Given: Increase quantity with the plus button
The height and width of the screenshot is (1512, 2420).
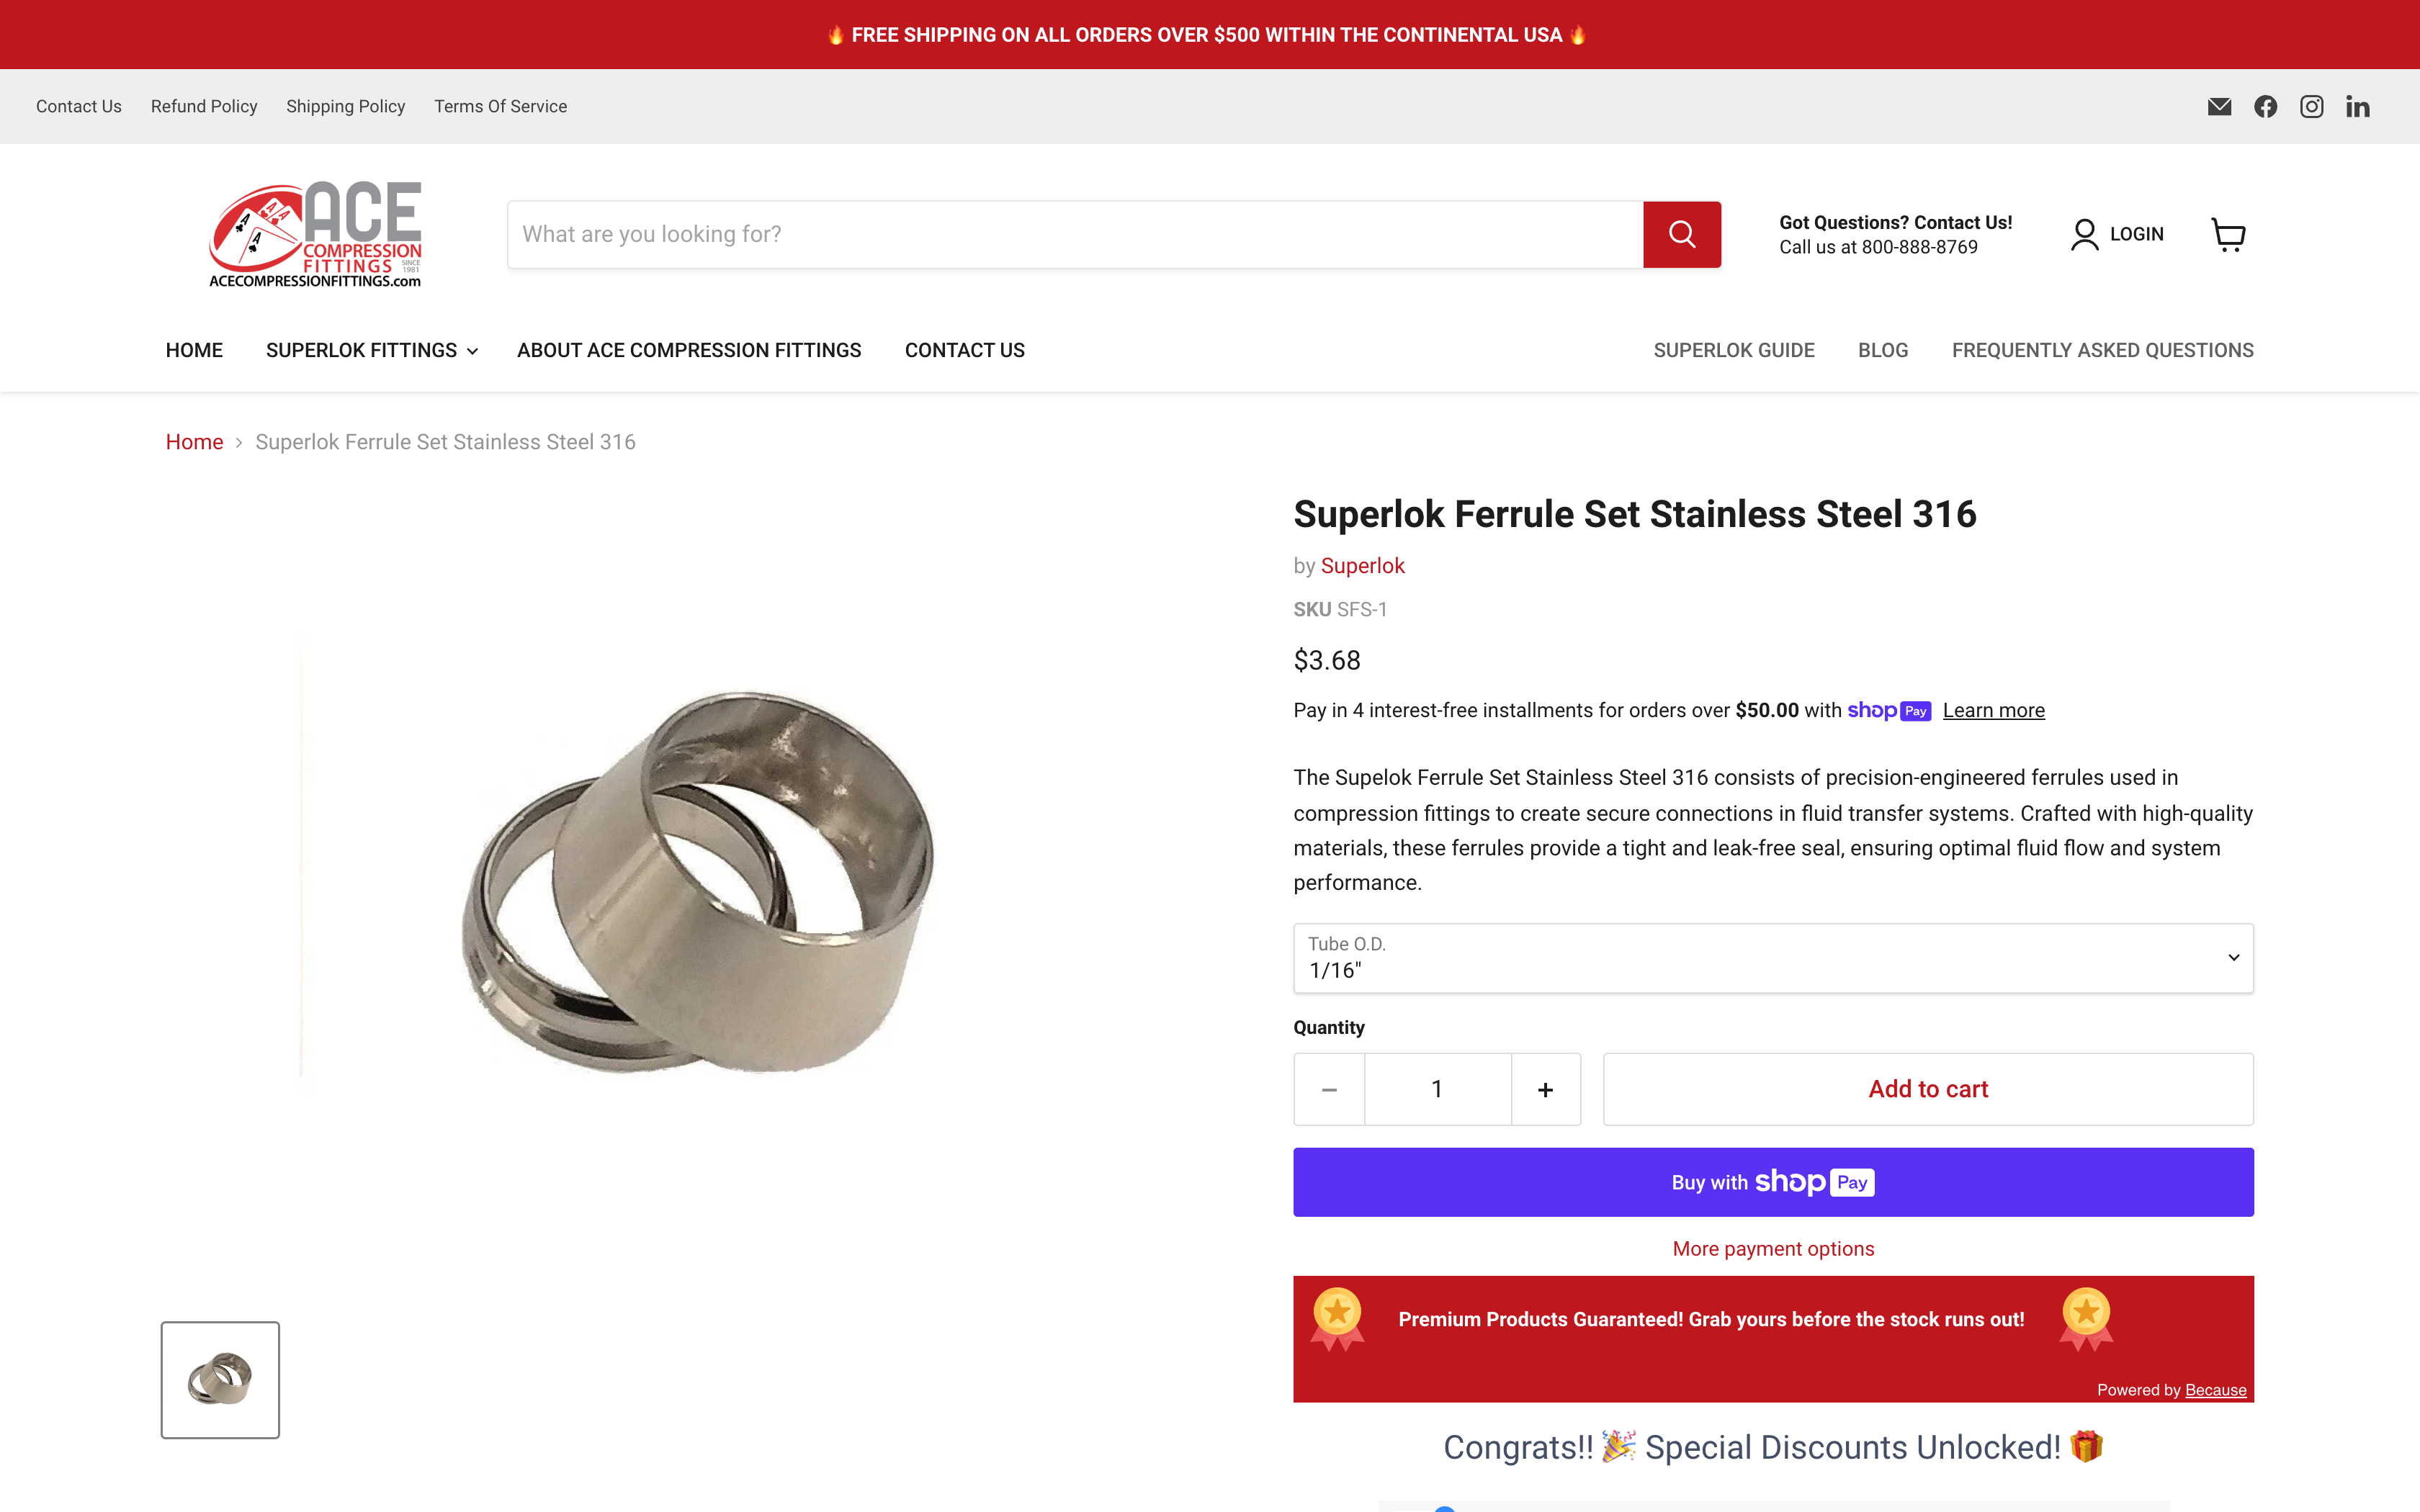Looking at the screenshot, I should (x=1545, y=1089).
